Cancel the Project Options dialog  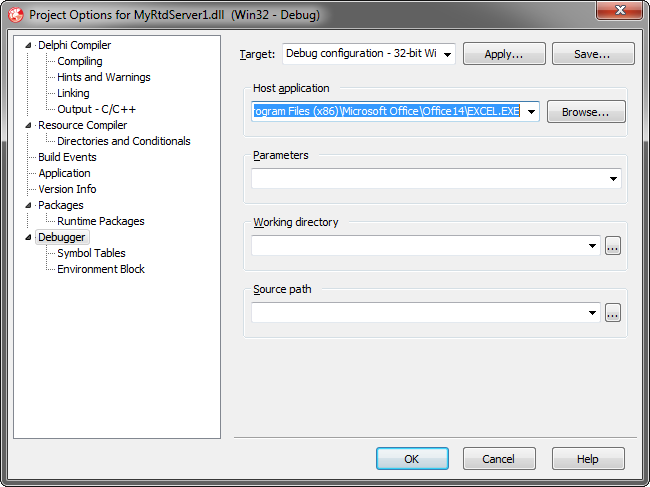tap(499, 459)
